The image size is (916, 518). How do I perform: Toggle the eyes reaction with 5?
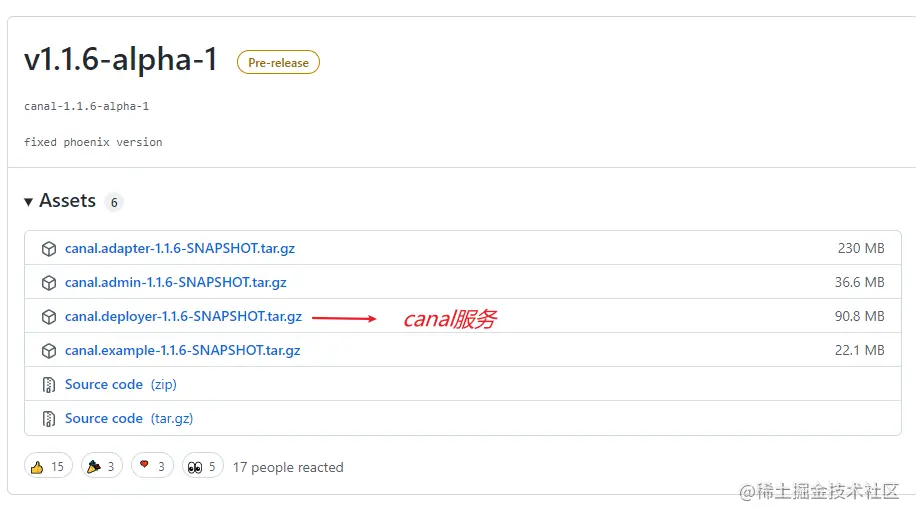202,466
